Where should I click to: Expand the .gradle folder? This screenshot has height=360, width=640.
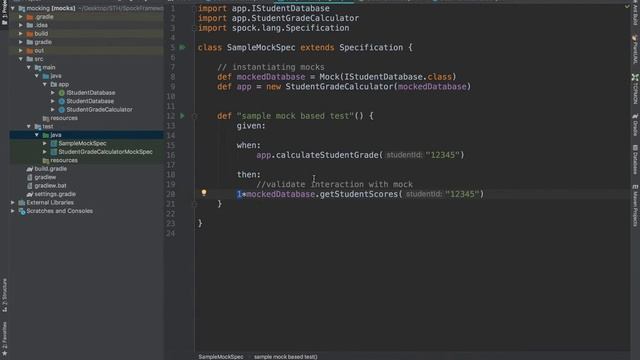21,17
